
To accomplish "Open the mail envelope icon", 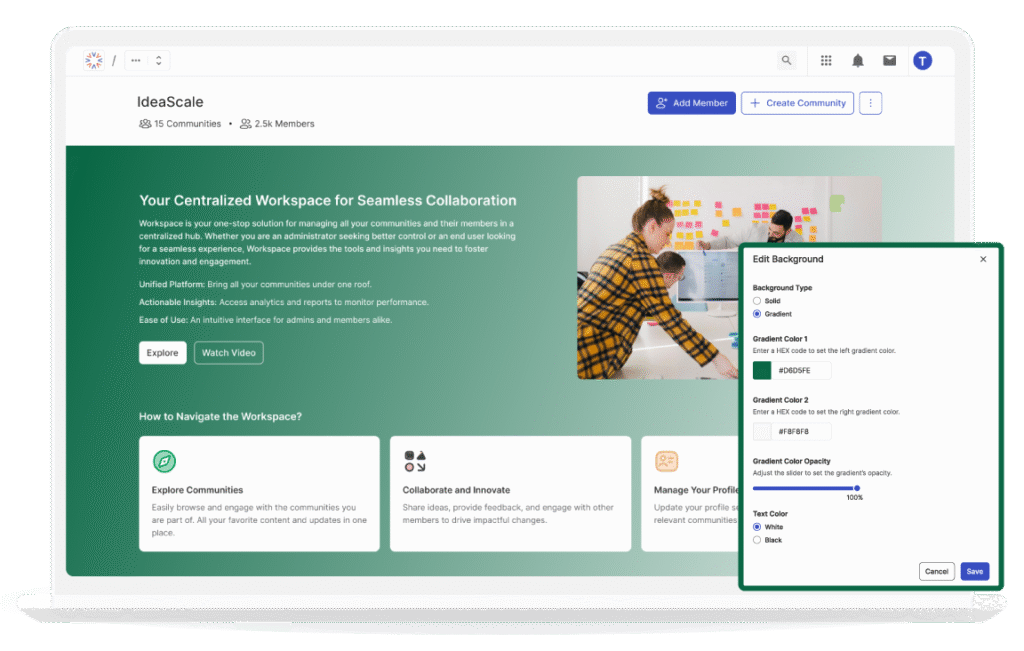I will 889,60.
